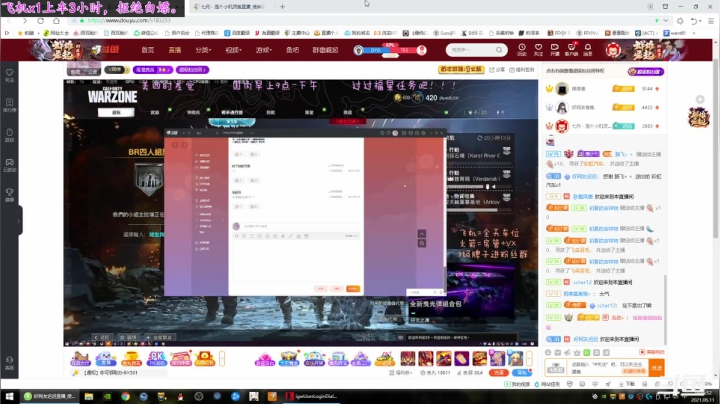Open watch history clock icon
Screen dimensions: 720x404
522,50
